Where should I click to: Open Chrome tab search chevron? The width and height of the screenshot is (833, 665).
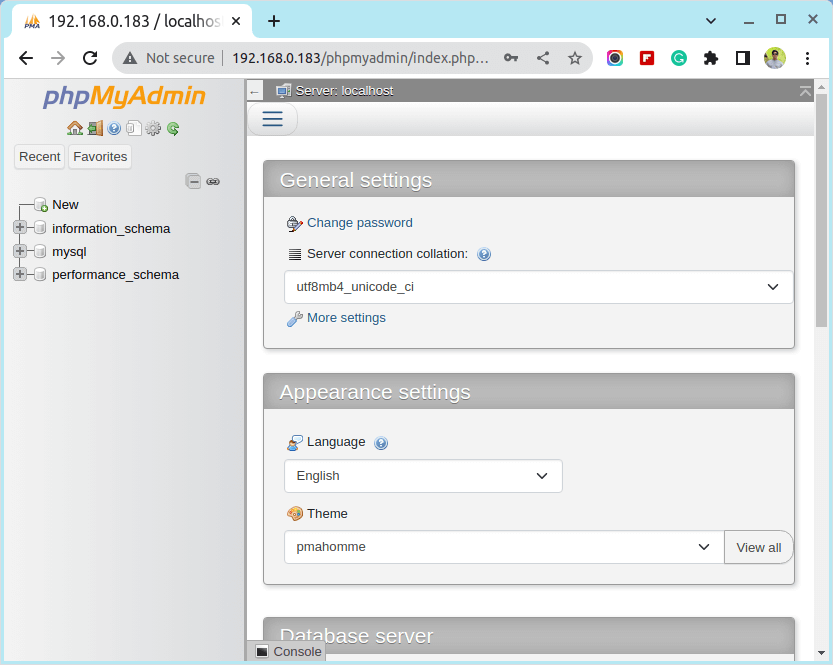710,21
